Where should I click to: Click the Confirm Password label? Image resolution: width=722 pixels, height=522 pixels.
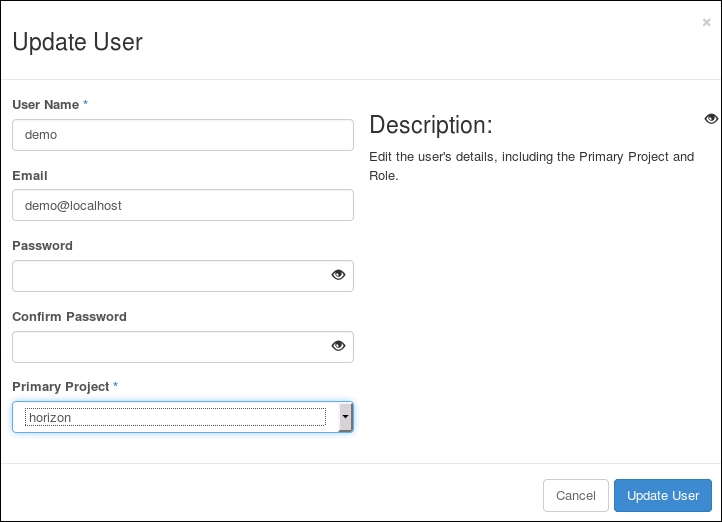pos(69,316)
